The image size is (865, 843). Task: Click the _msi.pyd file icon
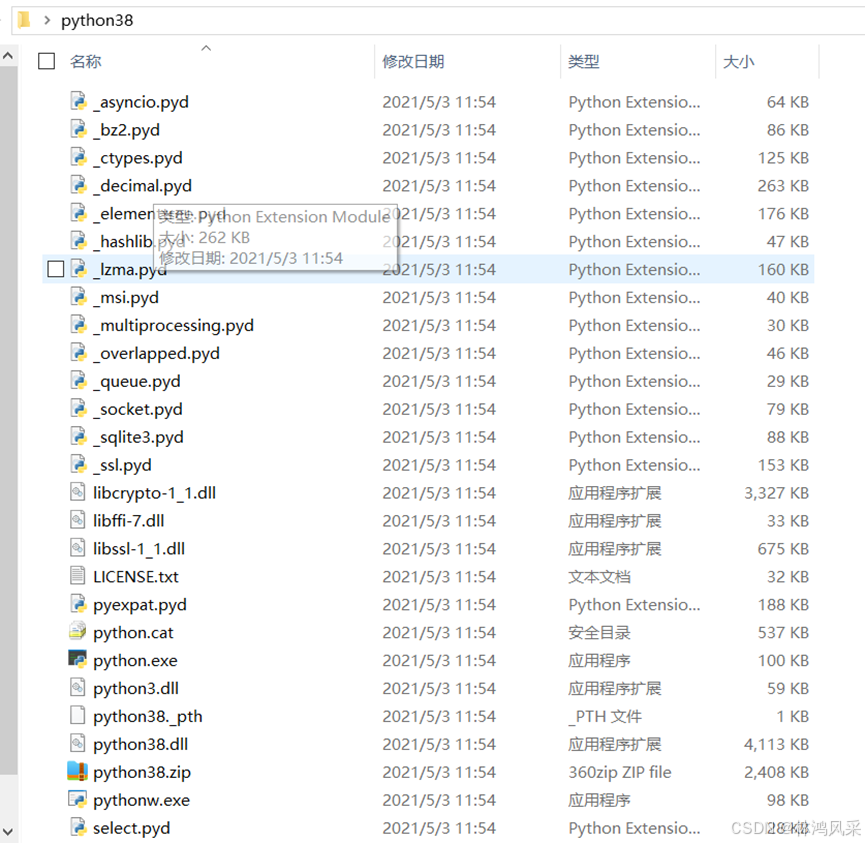(78, 297)
